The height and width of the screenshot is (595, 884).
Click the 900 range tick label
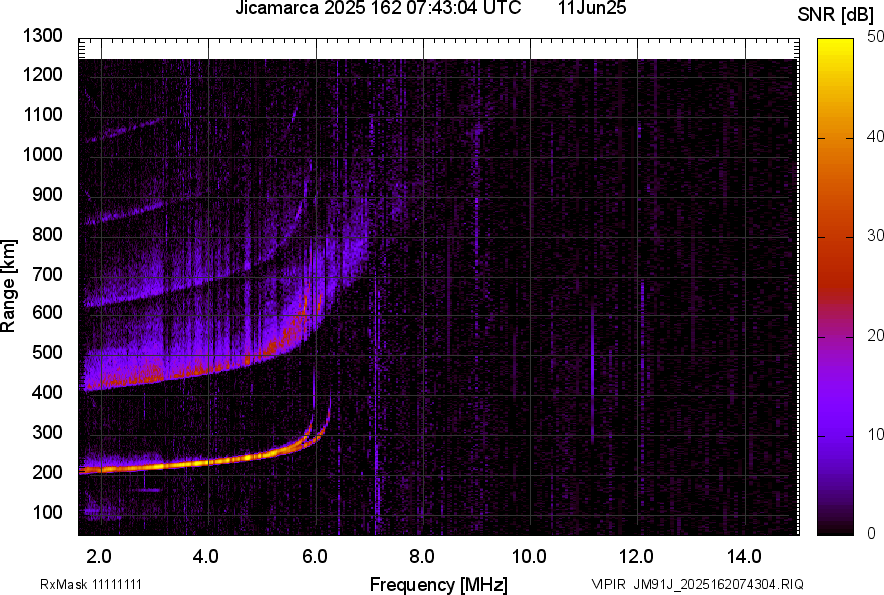point(47,194)
